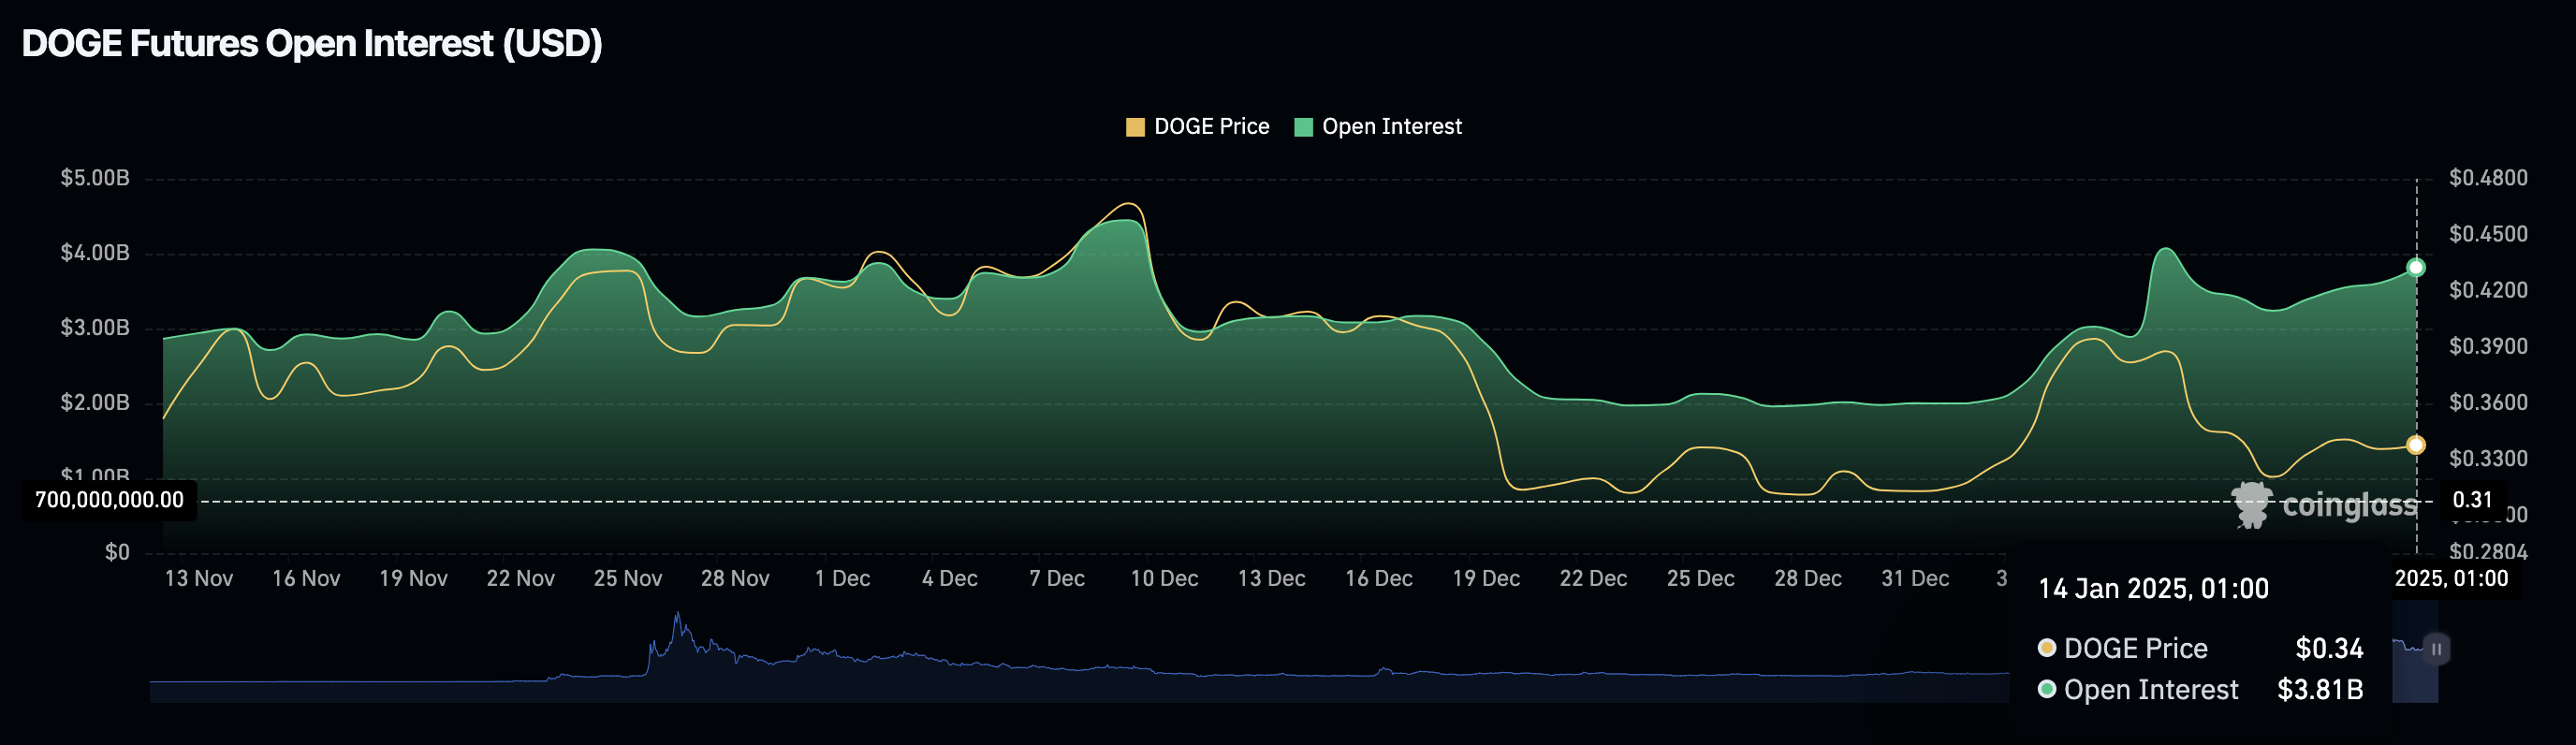Toggle the DOGE Price legend series
This screenshot has width=2576, height=745.
[x=1197, y=127]
